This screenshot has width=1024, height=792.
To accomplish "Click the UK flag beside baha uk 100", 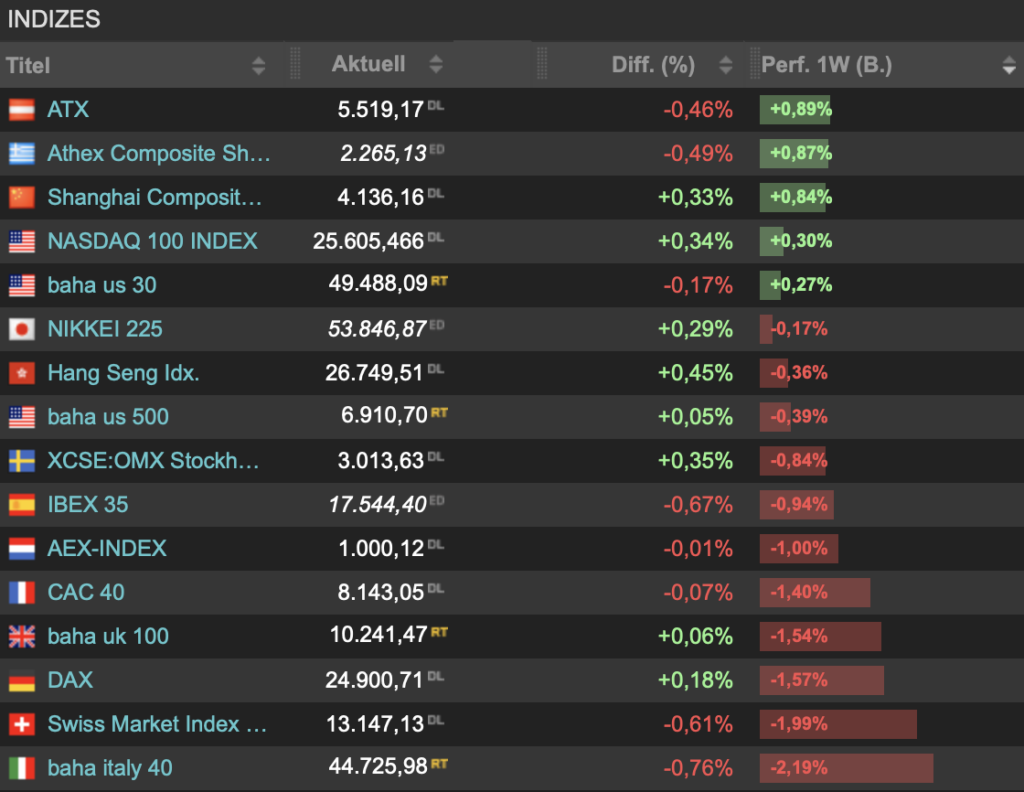I will (21, 636).
